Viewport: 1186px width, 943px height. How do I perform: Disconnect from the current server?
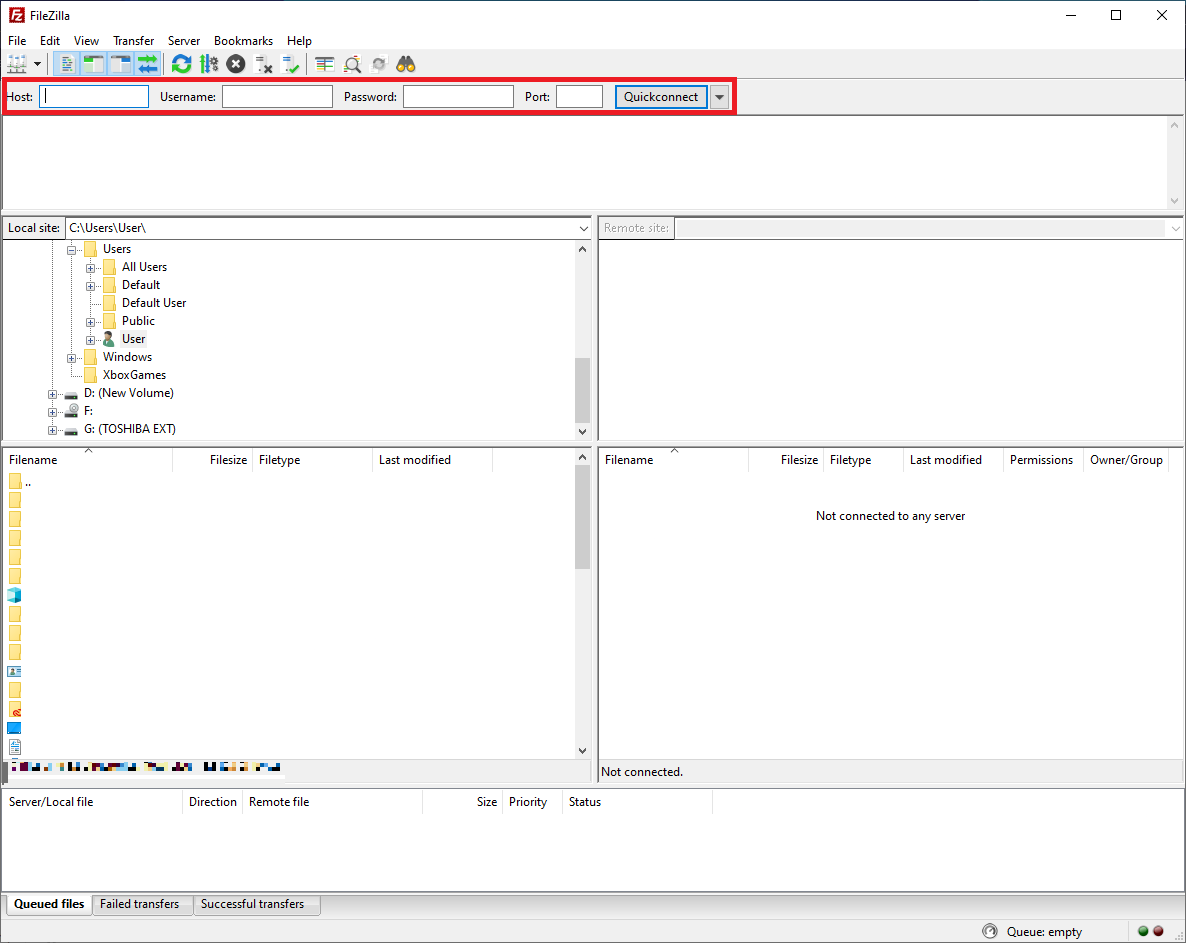pos(263,64)
